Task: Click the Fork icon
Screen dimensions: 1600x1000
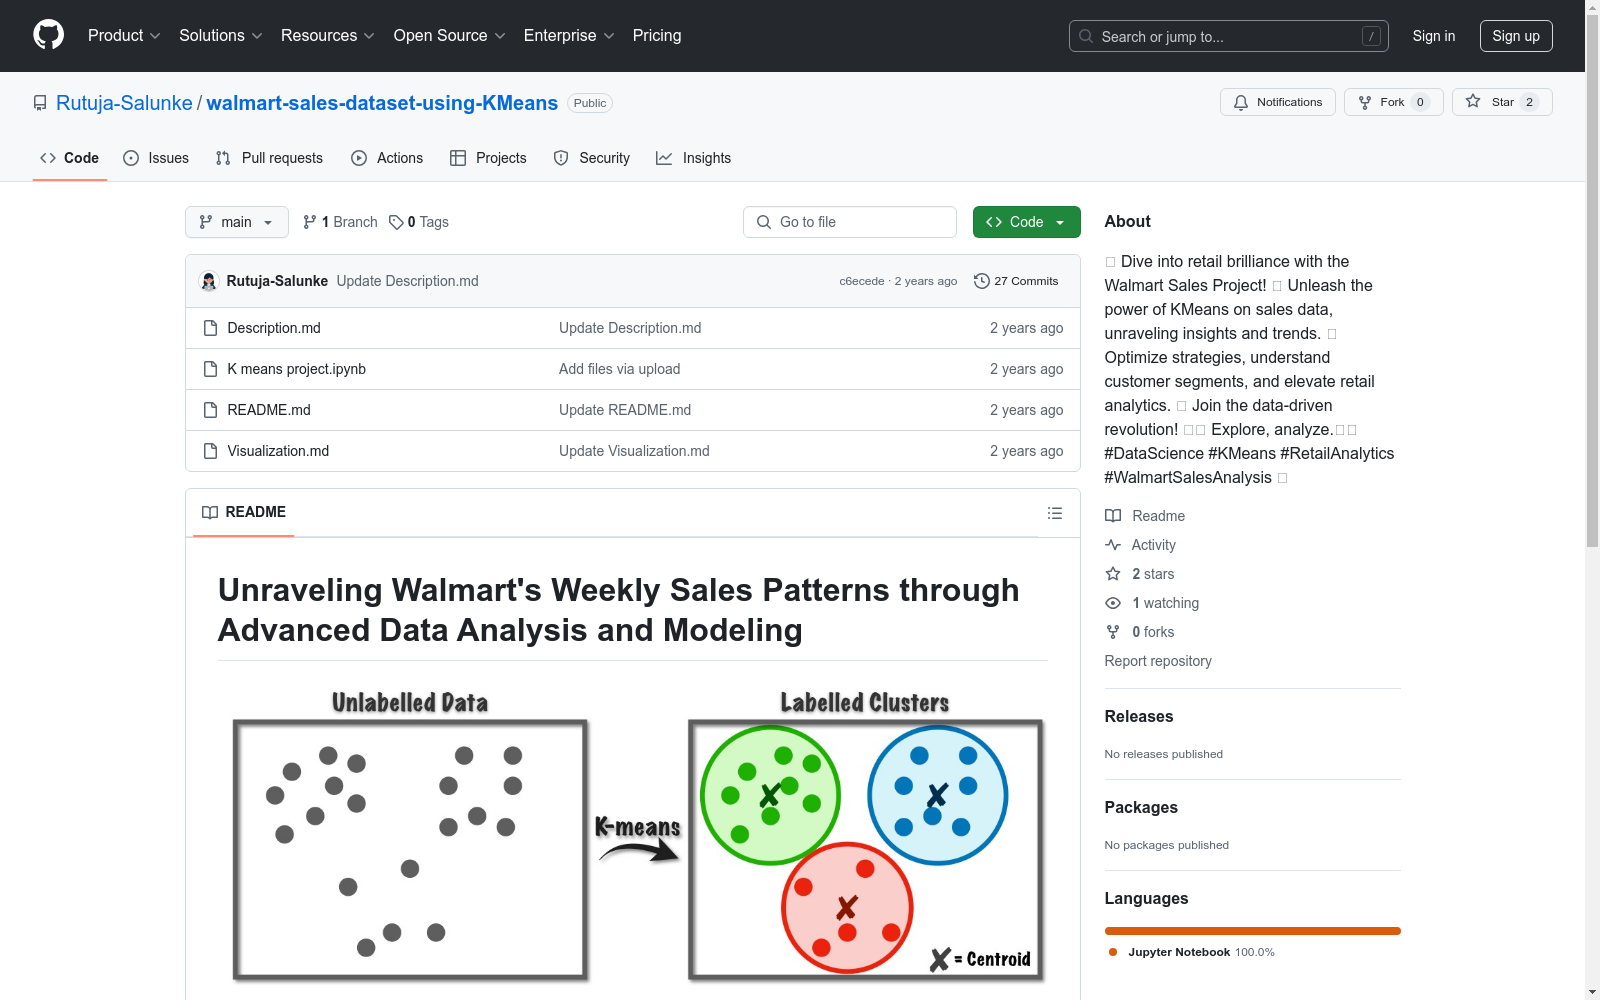Action: click(1365, 102)
